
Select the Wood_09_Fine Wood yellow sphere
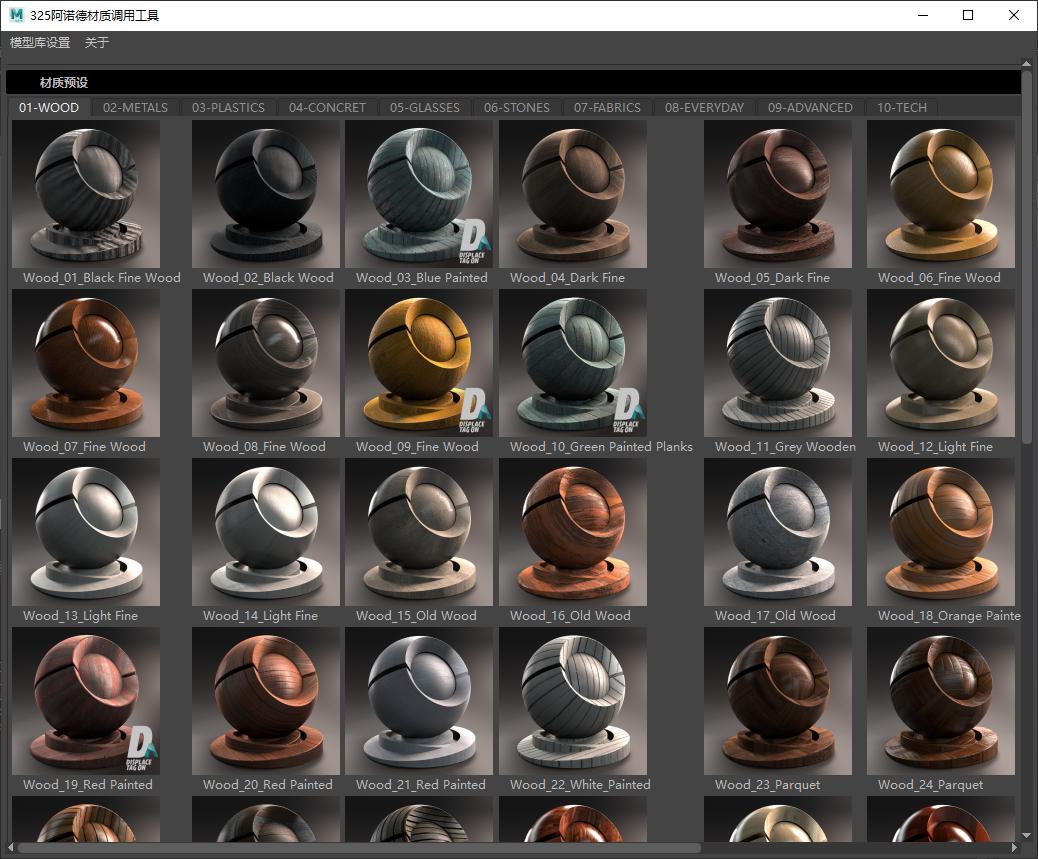(419, 363)
